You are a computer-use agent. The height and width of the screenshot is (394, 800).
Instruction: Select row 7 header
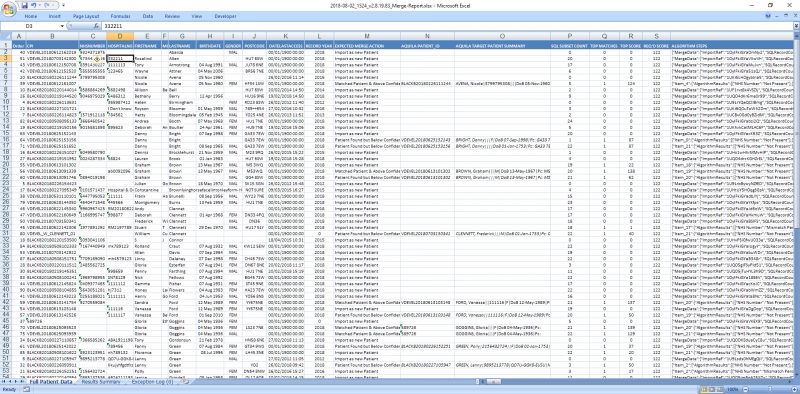pos(6,83)
